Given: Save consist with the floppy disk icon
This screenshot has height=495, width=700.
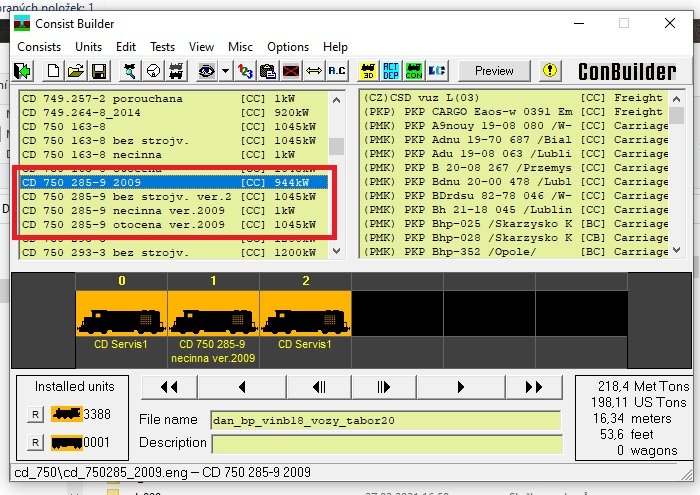Looking at the screenshot, I should pos(98,71).
